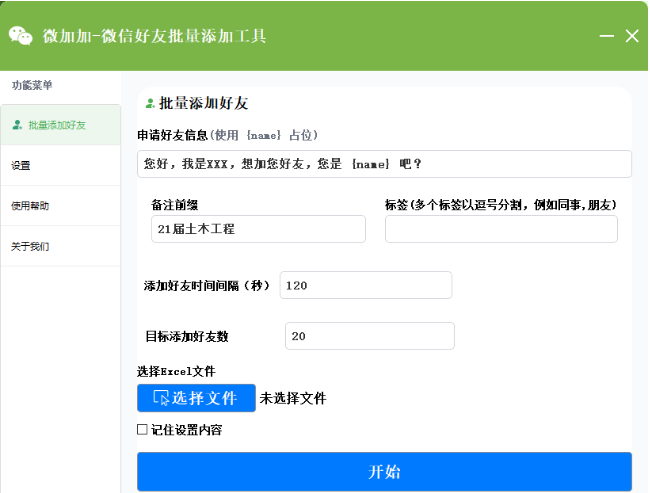This screenshot has height=493, width=650.
Task: Click the empty 标签 input field
Action: [501, 229]
